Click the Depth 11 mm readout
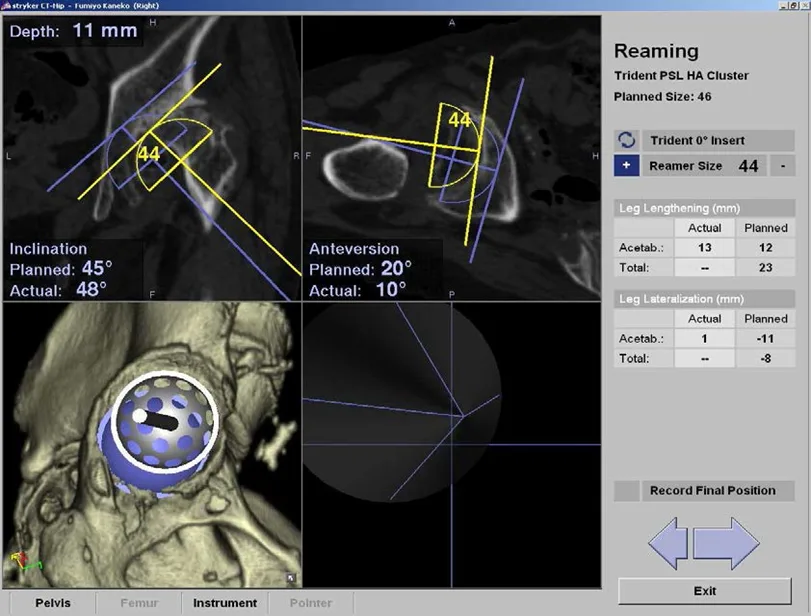 pyautogui.click(x=73, y=31)
